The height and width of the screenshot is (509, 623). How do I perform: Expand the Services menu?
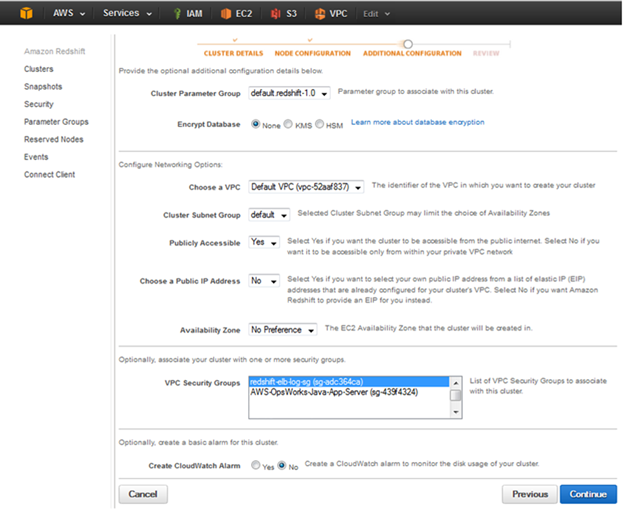(127, 13)
